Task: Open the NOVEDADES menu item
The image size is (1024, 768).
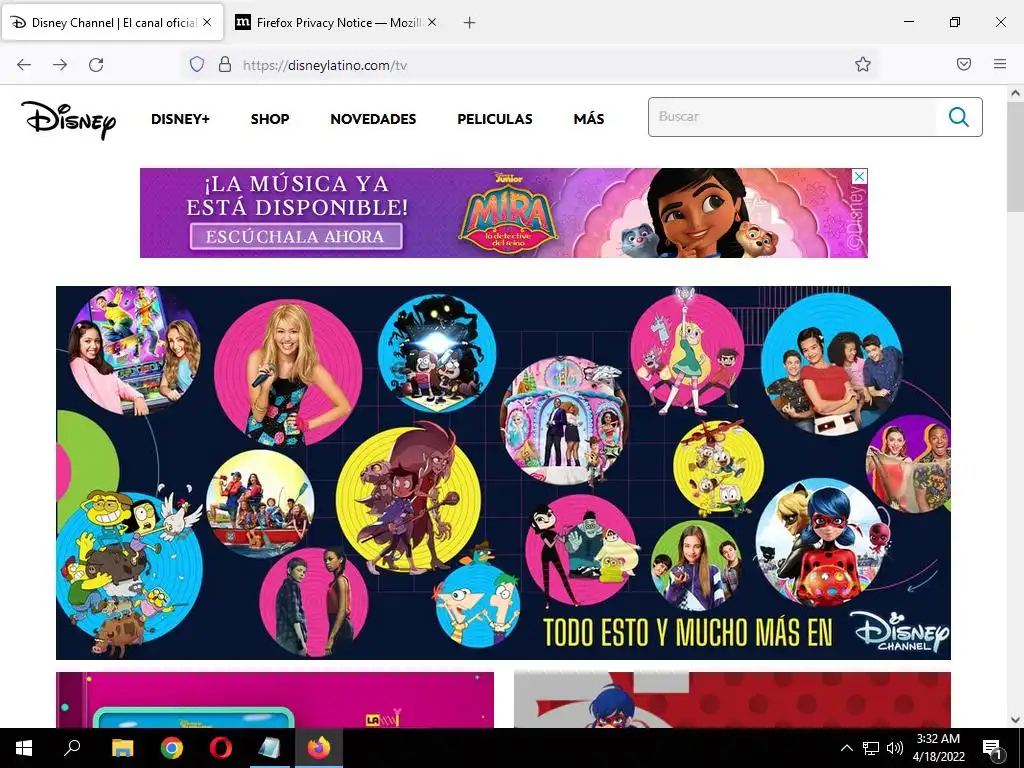Action: click(x=373, y=119)
